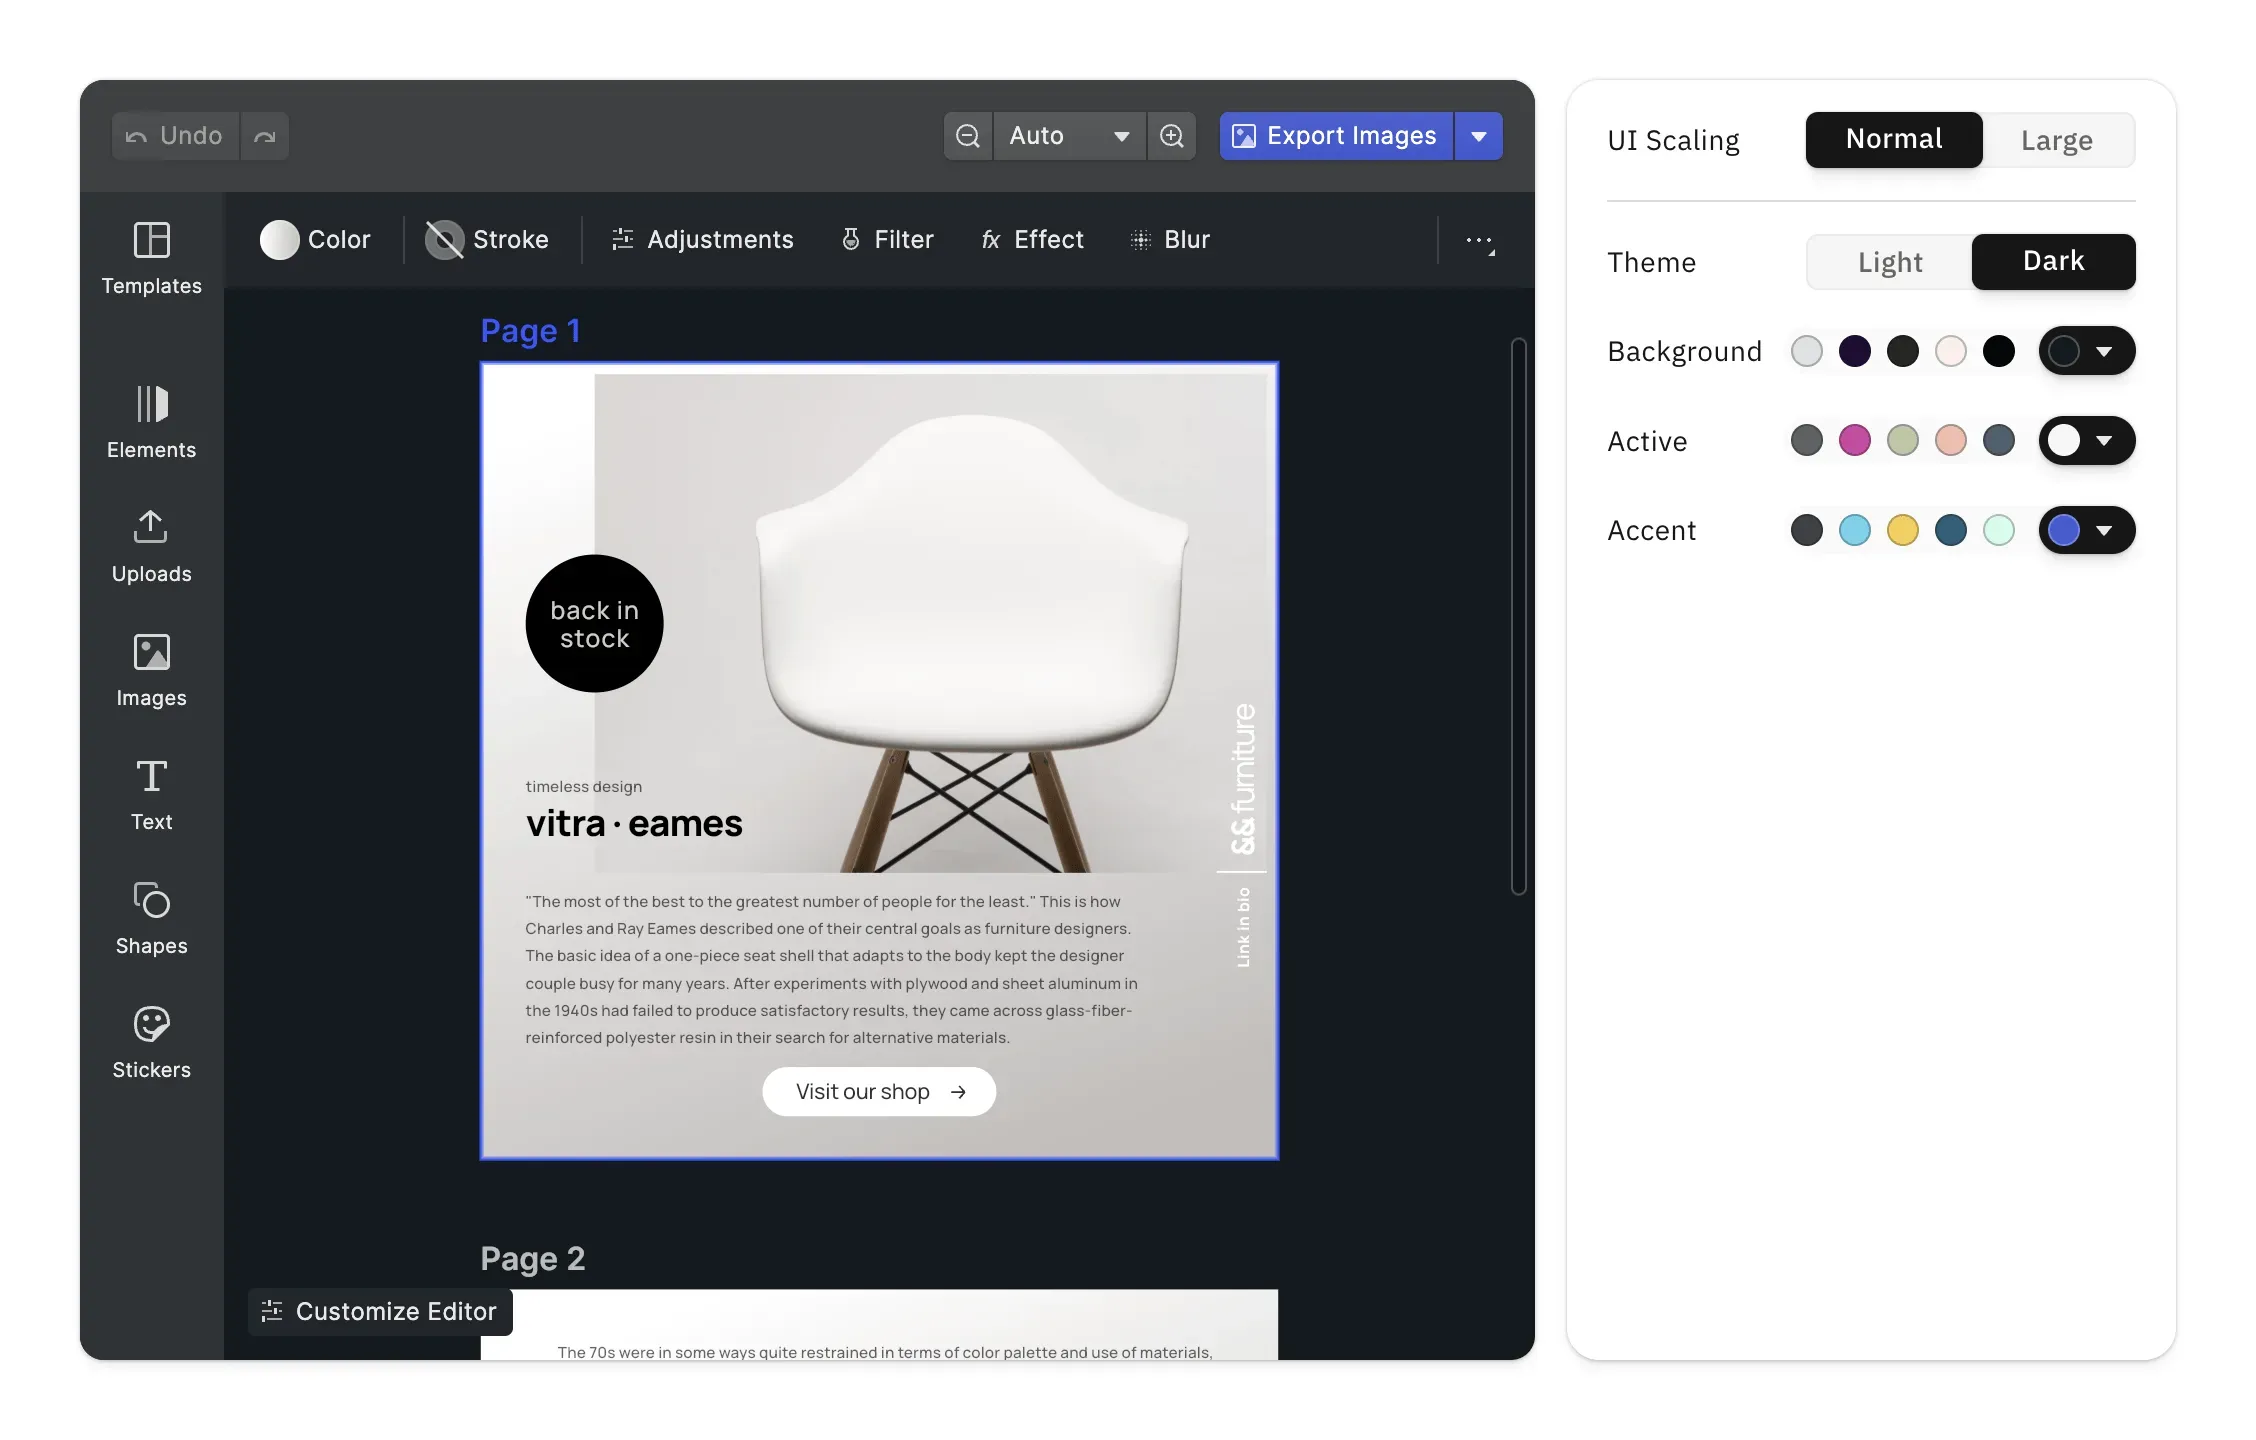Pick the sage green Active swatch
Screen dimensions: 2256x1440
coord(1903,441)
